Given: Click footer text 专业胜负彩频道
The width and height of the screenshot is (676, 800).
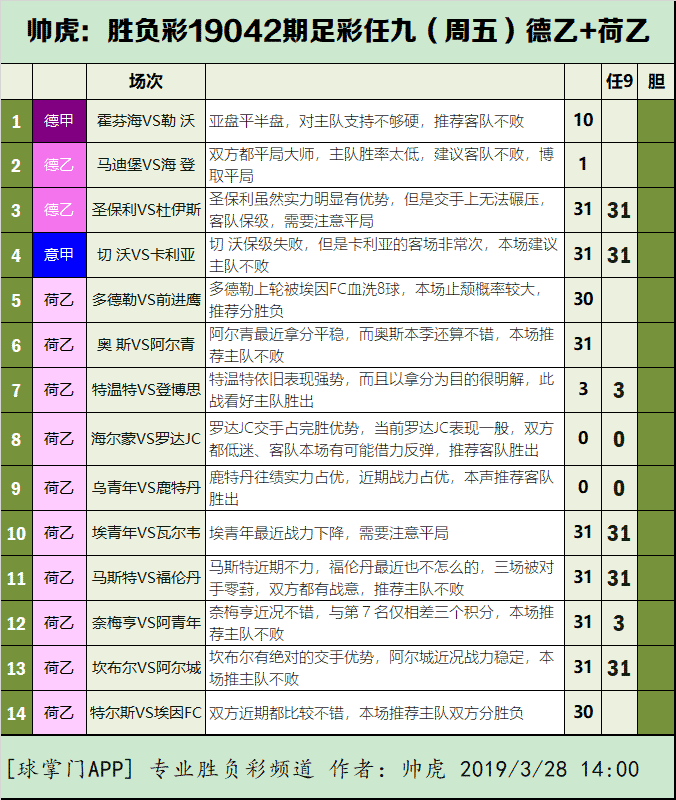Looking at the screenshot, I should (x=231, y=769).
